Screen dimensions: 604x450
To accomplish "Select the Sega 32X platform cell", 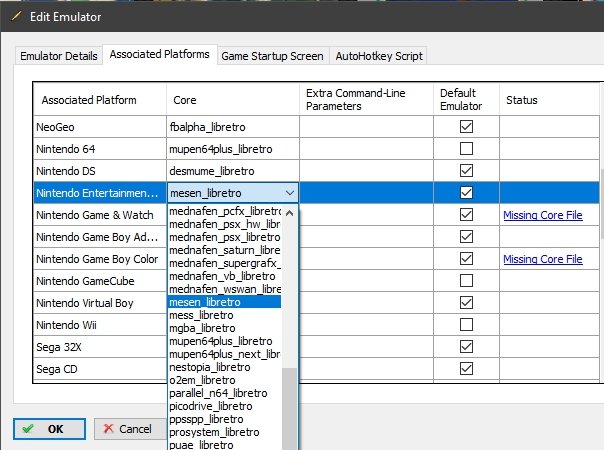I will click(100, 347).
